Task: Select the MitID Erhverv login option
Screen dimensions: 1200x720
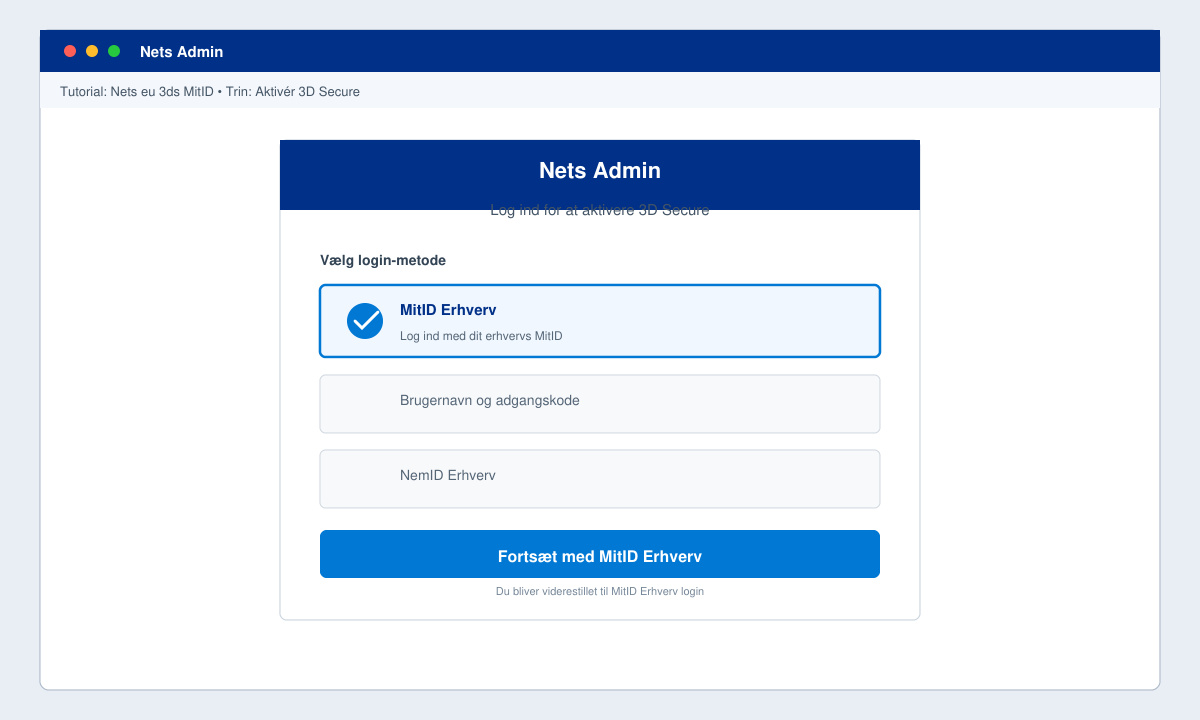Action: coord(600,321)
